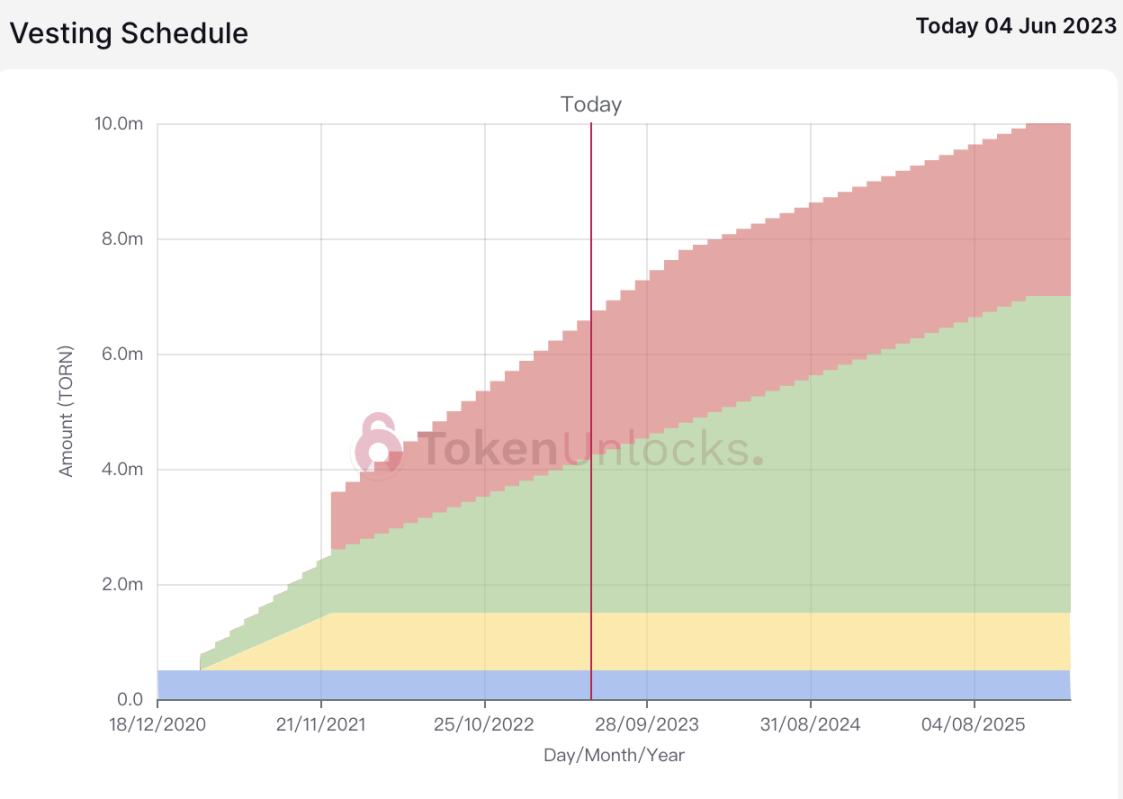
Task: Click the Today 04 Jun 2023 date text
Action: (1016, 26)
